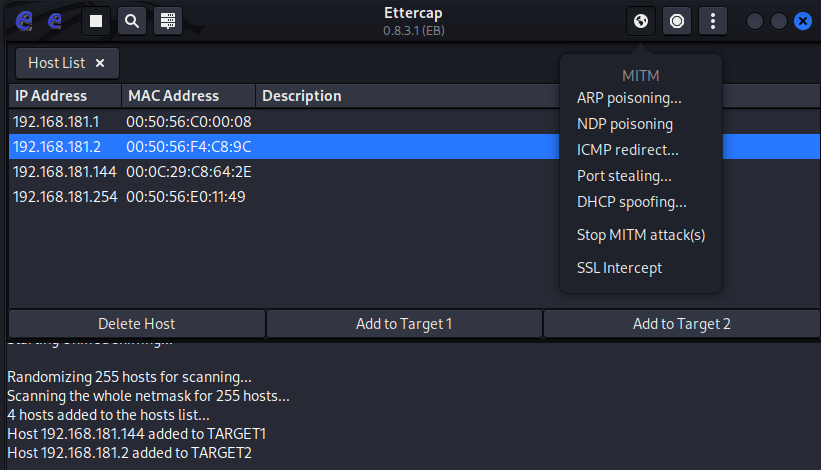
Task: Click the MITM globe menu icon
Action: [640, 20]
